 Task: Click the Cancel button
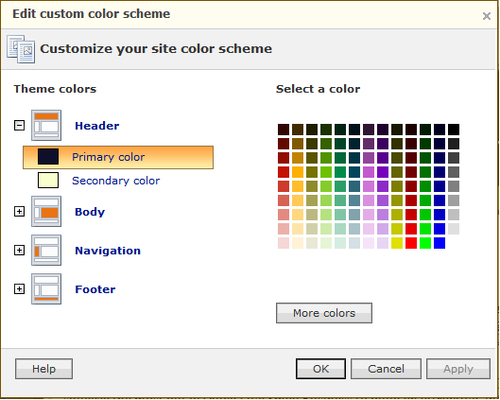(x=386, y=369)
